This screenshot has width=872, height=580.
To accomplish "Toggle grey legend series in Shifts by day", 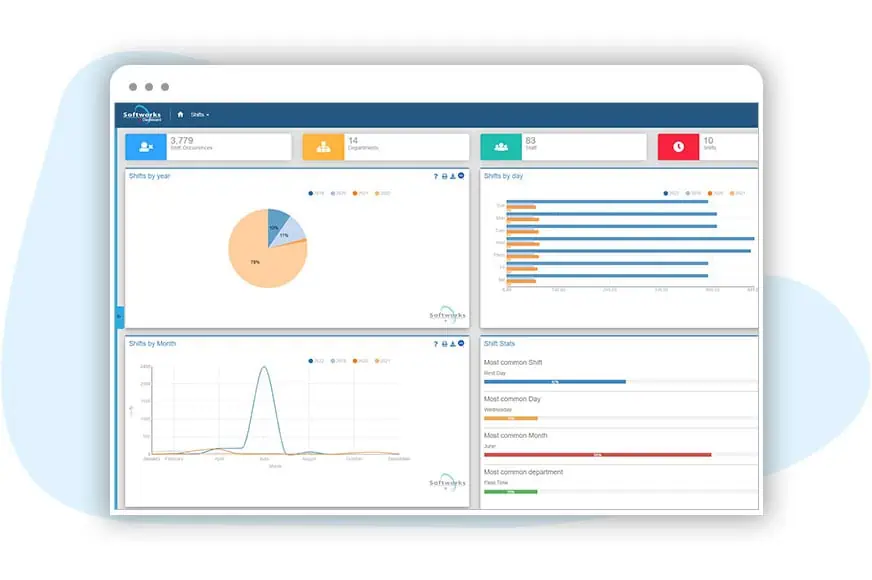I will click(693, 194).
